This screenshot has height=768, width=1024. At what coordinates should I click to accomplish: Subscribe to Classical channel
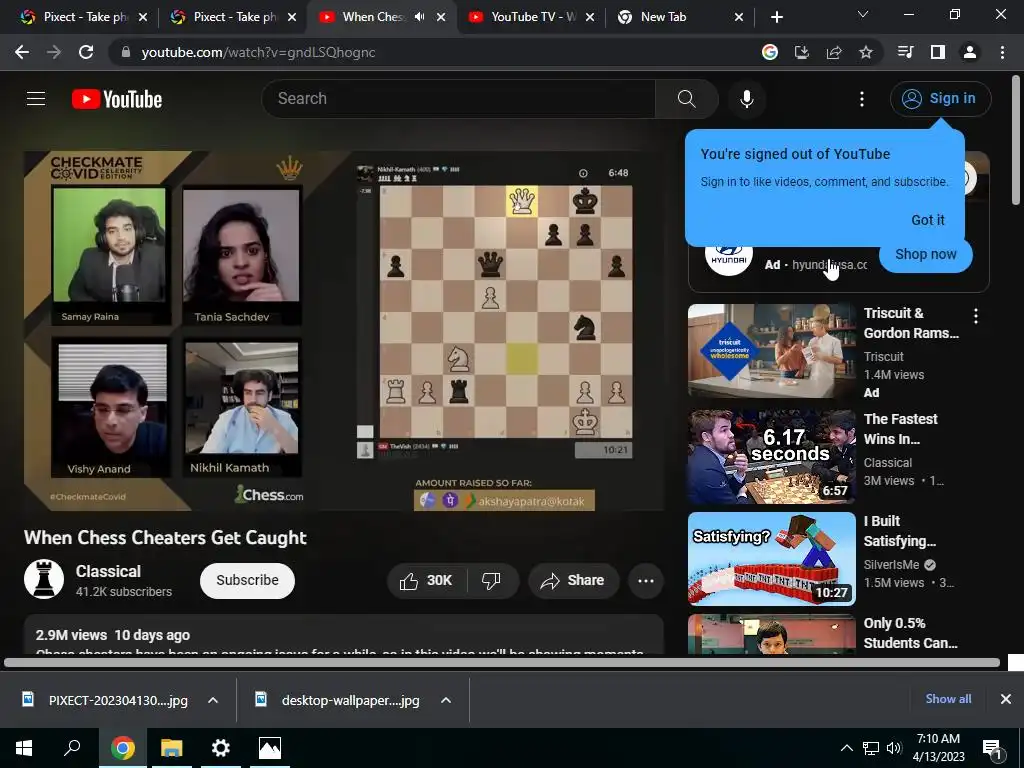pos(248,581)
